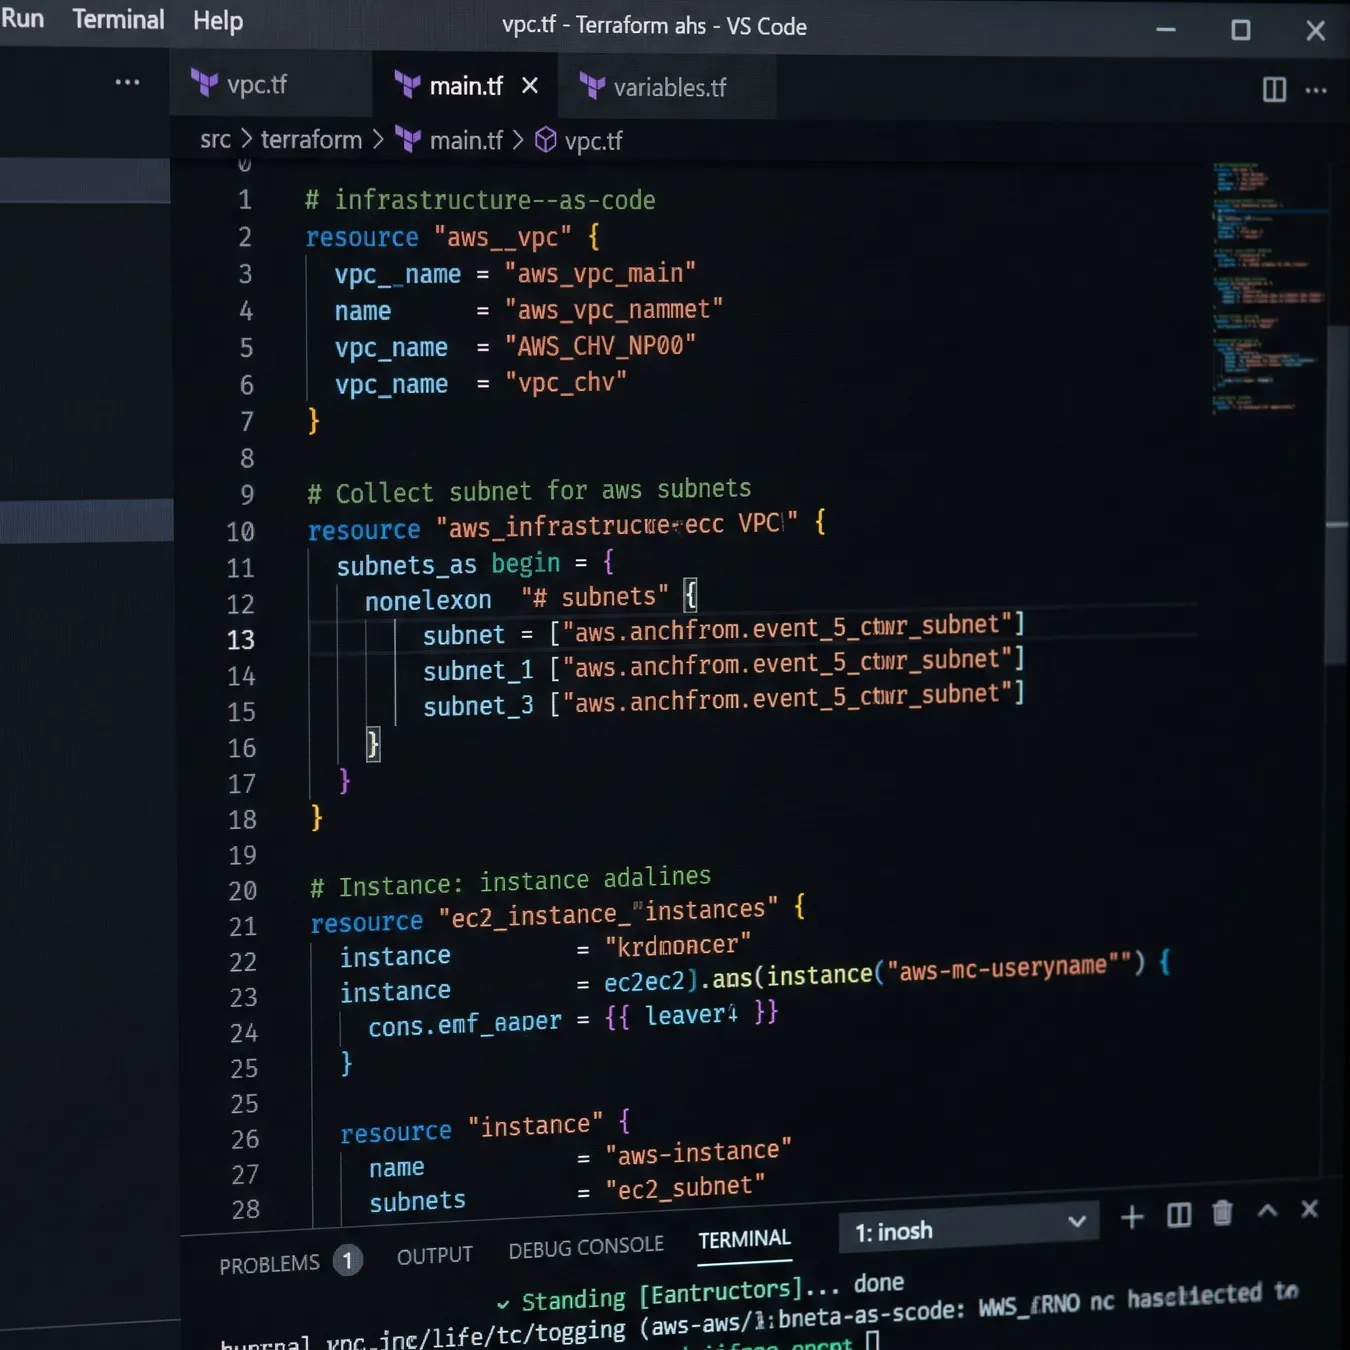The image size is (1350, 1350).
Task: Maximize terminal panel with up chevron
Action: pyautogui.click(x=1267, y=1211)
